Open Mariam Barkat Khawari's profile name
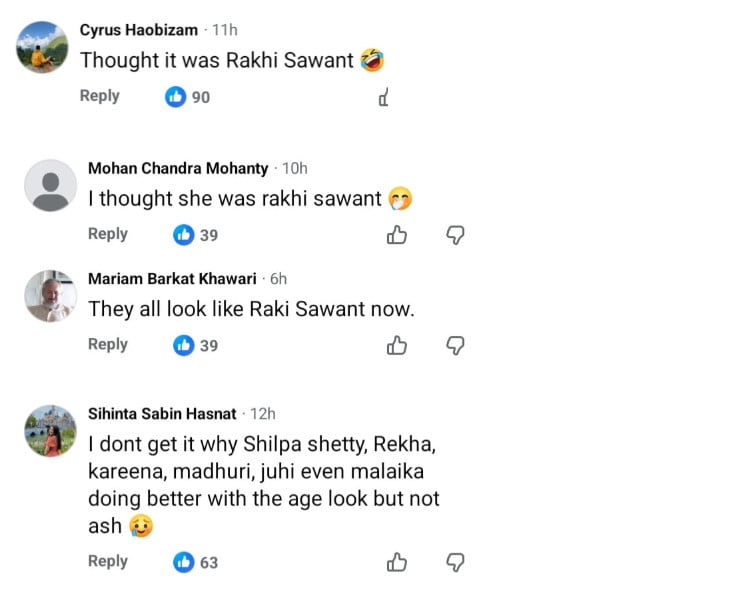Screen dimensions: 749x600 [172, 279]
